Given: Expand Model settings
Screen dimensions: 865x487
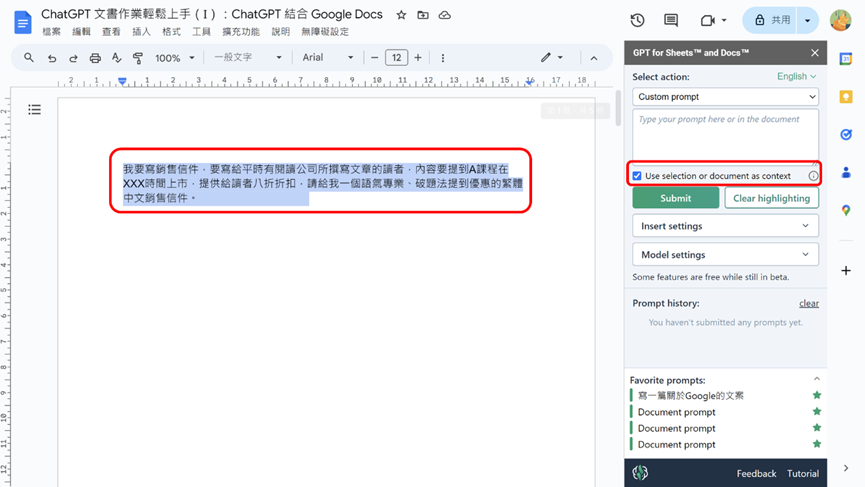Looking at the screenshot, I should point(725,255).
